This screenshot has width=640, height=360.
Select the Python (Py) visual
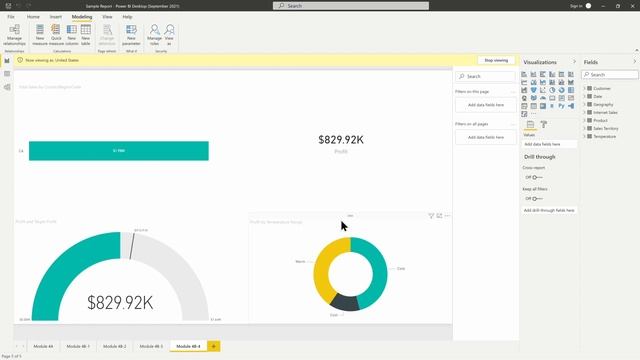(562, 106)
